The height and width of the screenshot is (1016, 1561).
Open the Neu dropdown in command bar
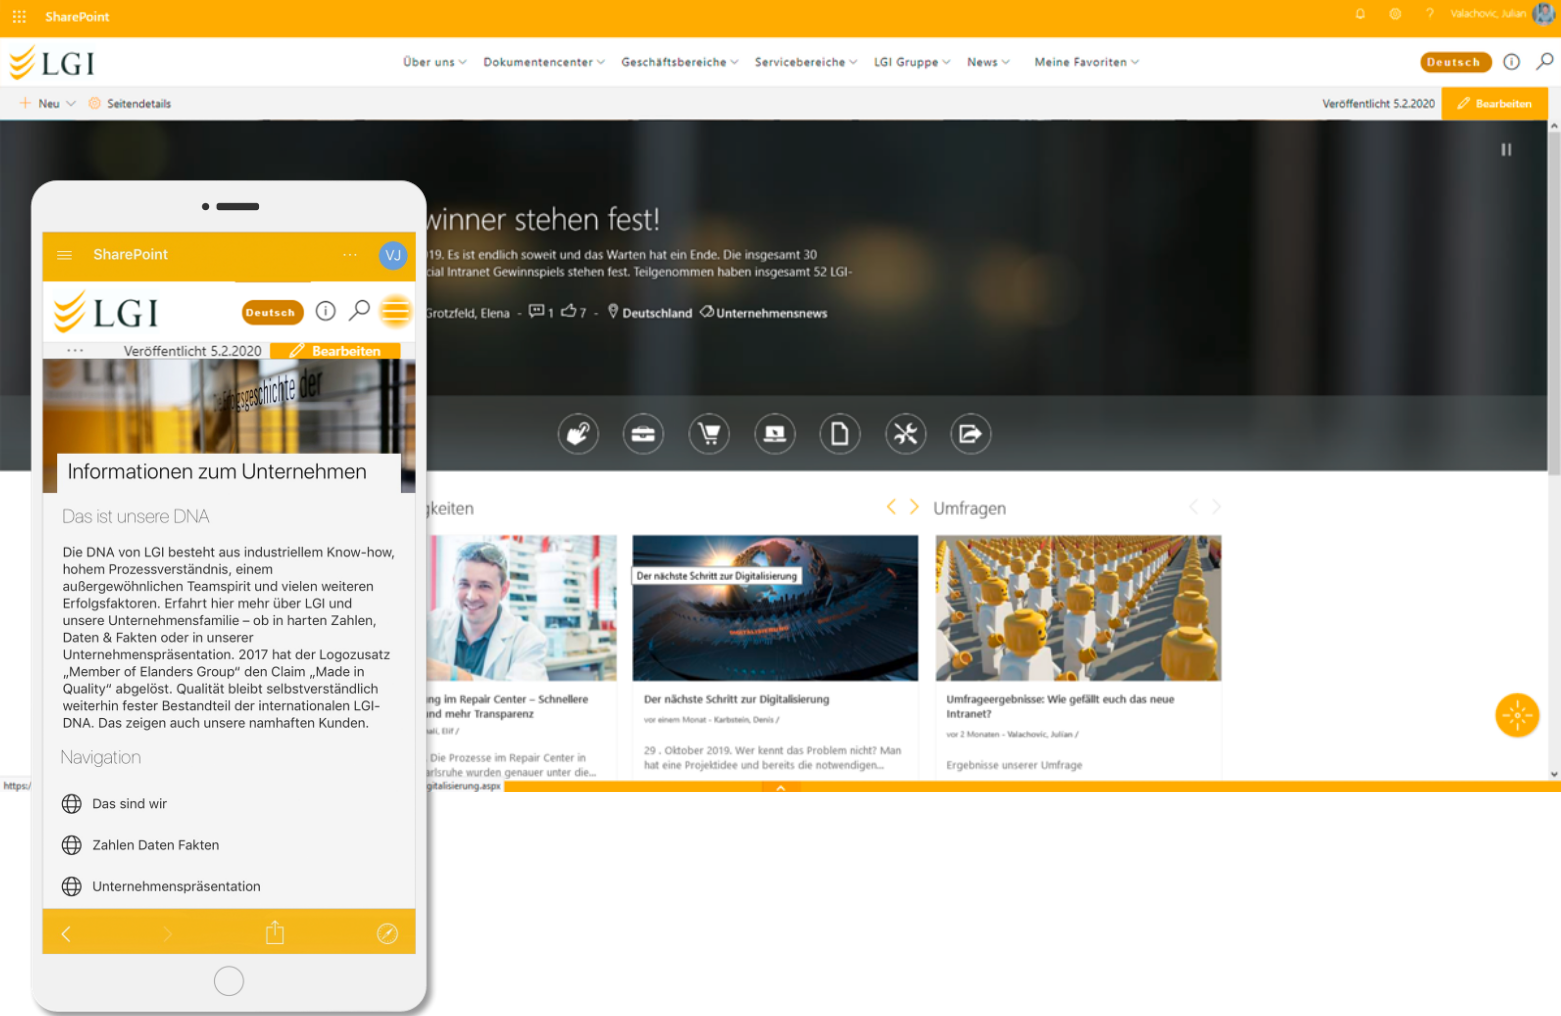[48, 103]
